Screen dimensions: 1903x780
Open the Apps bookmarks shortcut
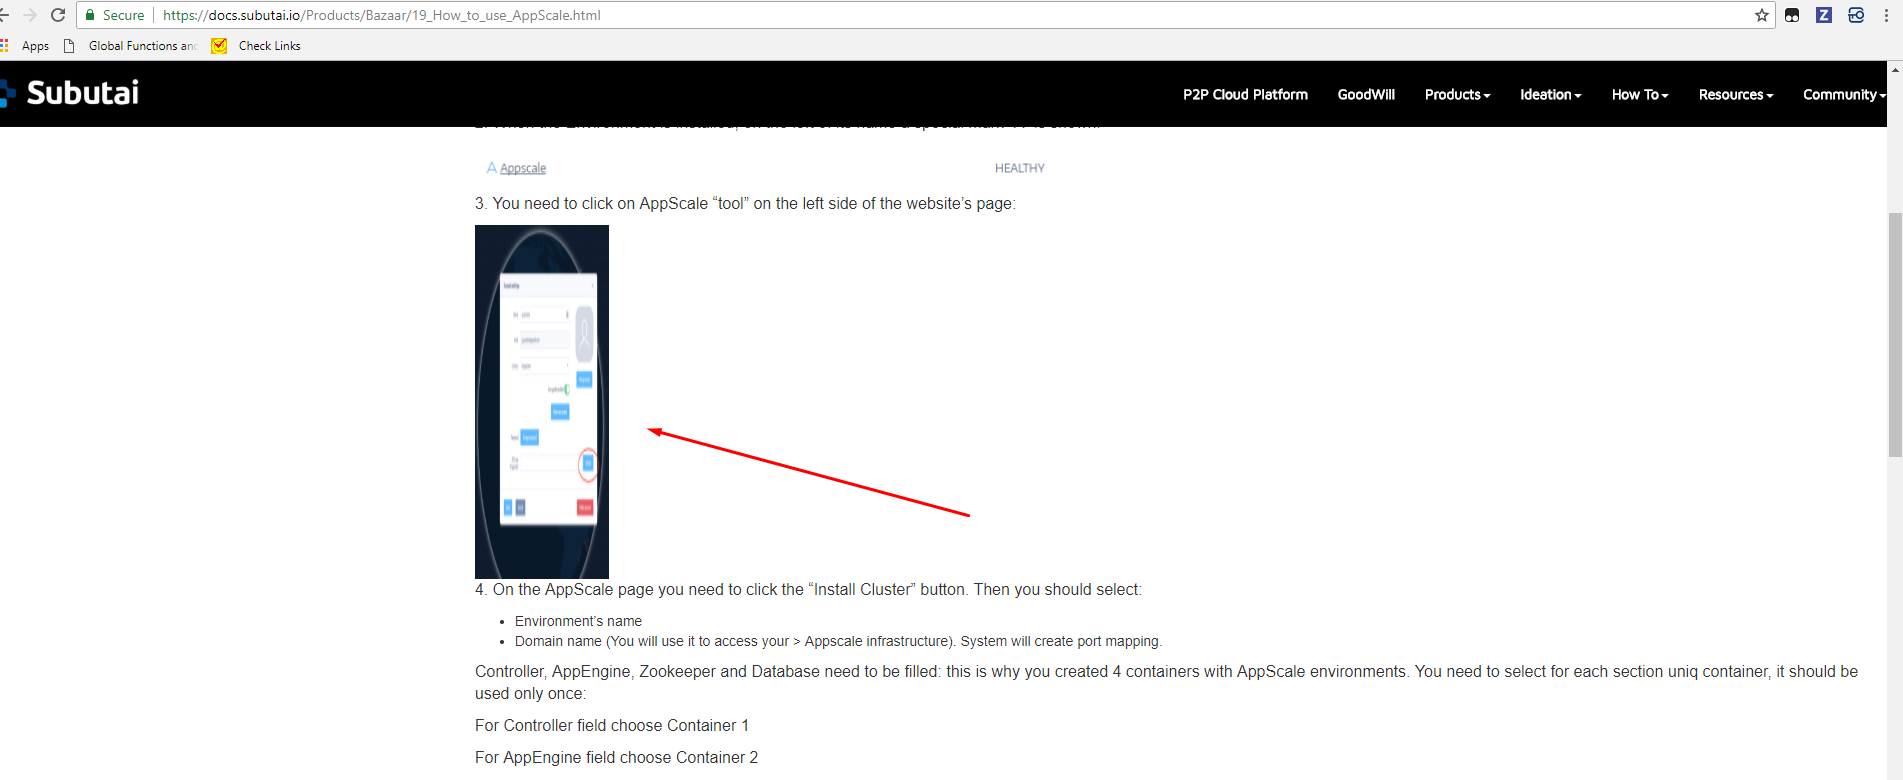26,46
